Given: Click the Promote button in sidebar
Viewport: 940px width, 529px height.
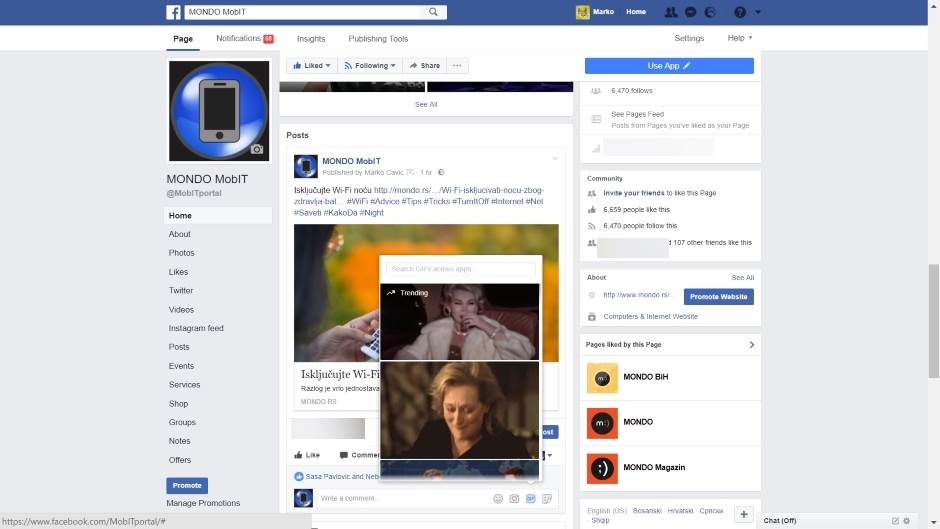Looking at the screenshot, I should 187,485.
